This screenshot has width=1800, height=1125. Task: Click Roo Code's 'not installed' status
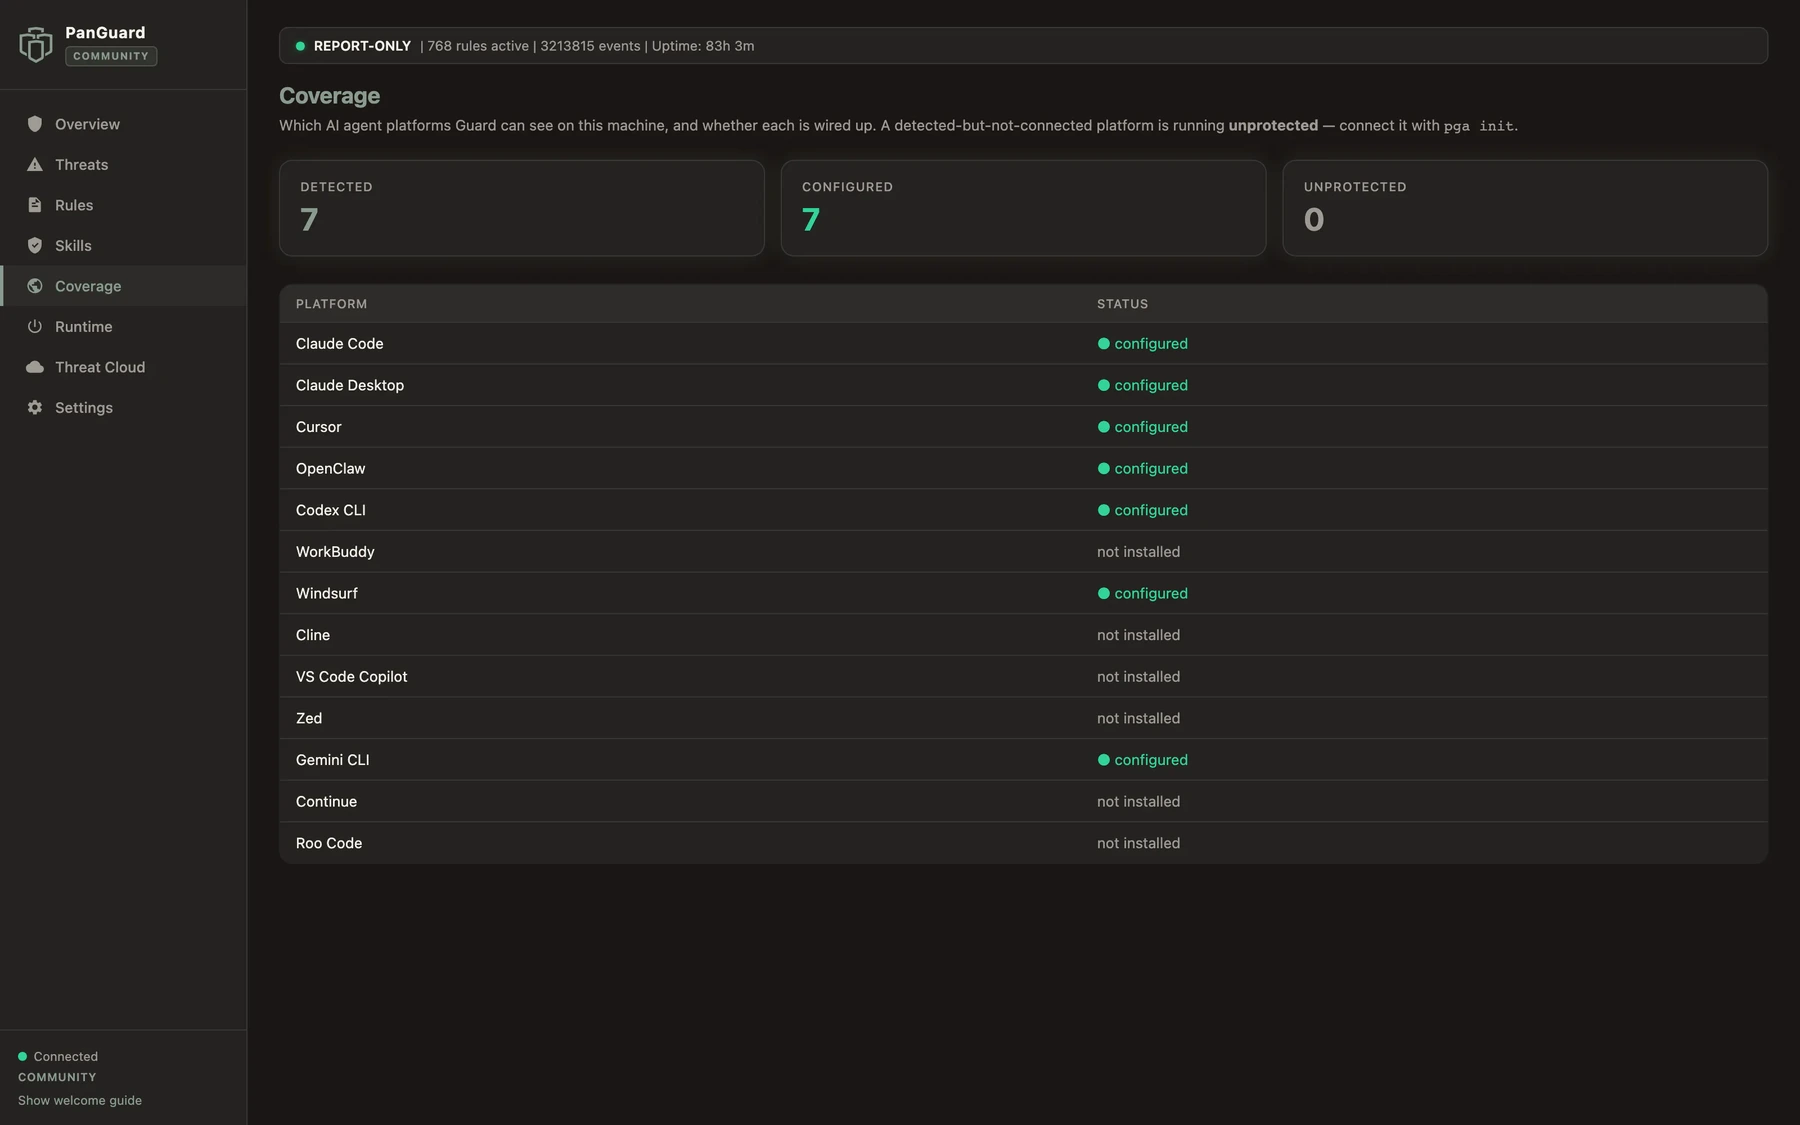(x=1138, y=843)
